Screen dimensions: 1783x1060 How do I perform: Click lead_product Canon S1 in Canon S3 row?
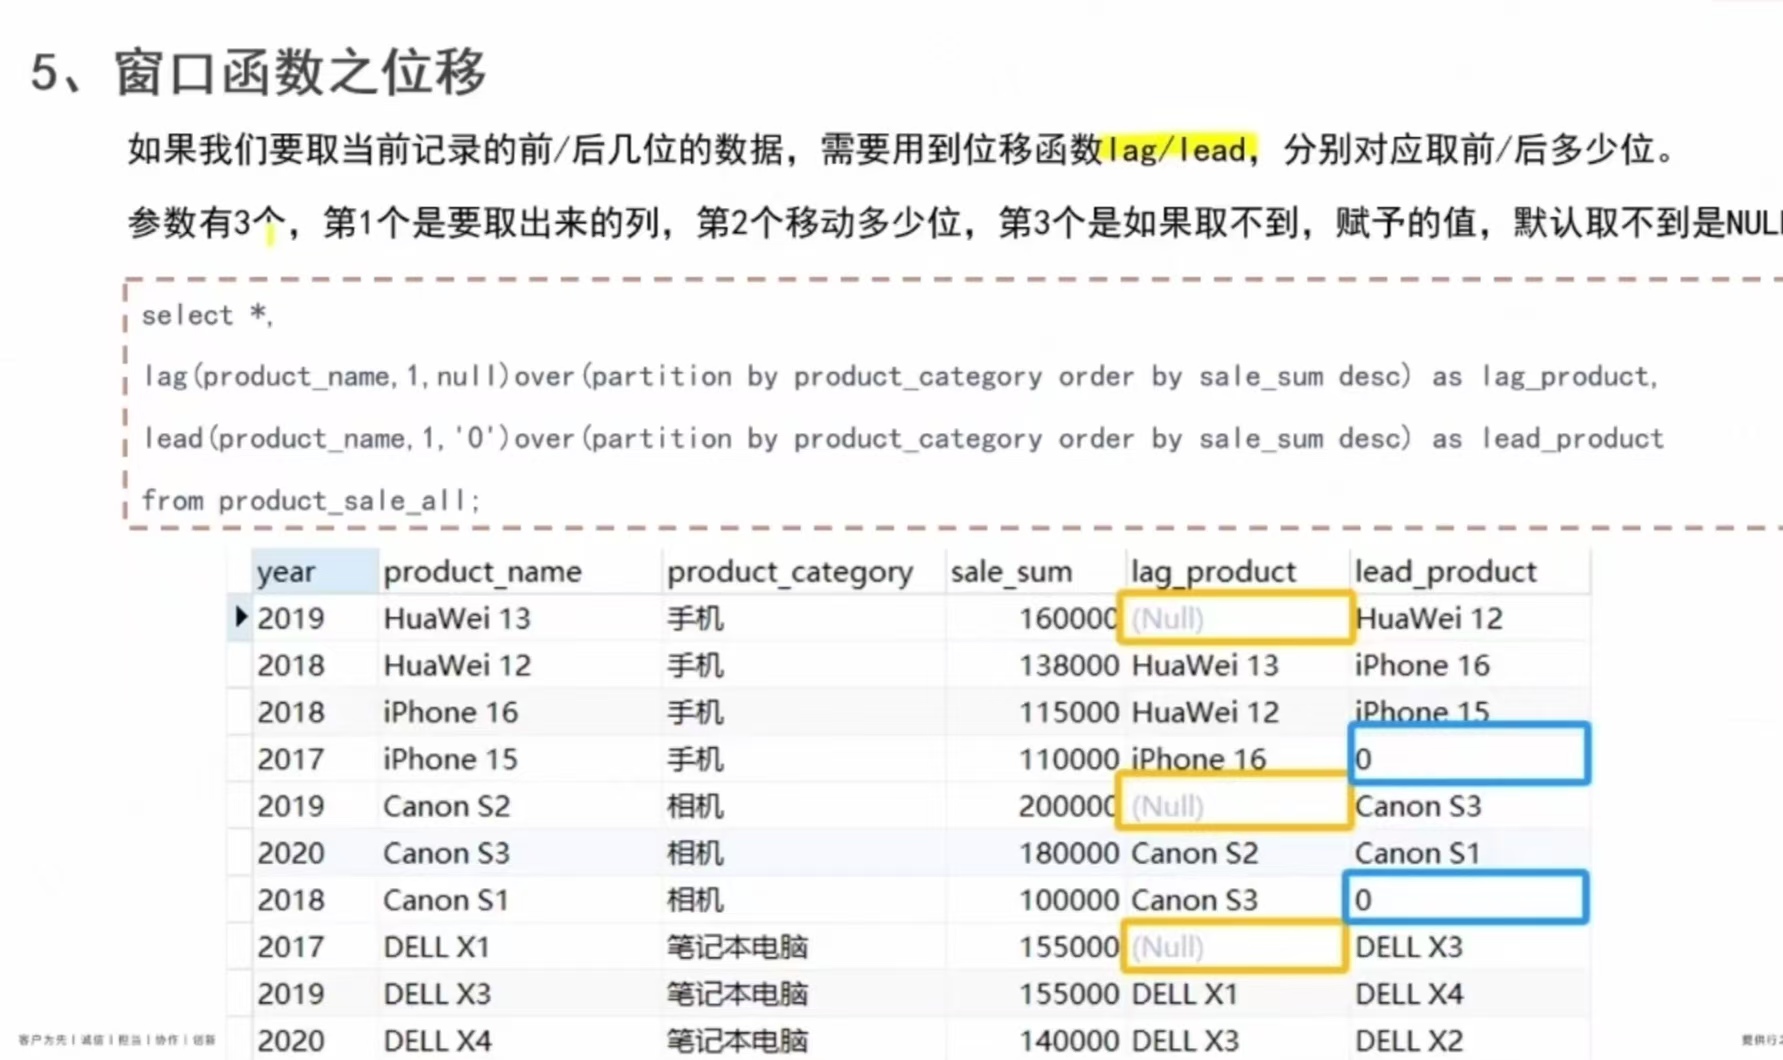1418,853
